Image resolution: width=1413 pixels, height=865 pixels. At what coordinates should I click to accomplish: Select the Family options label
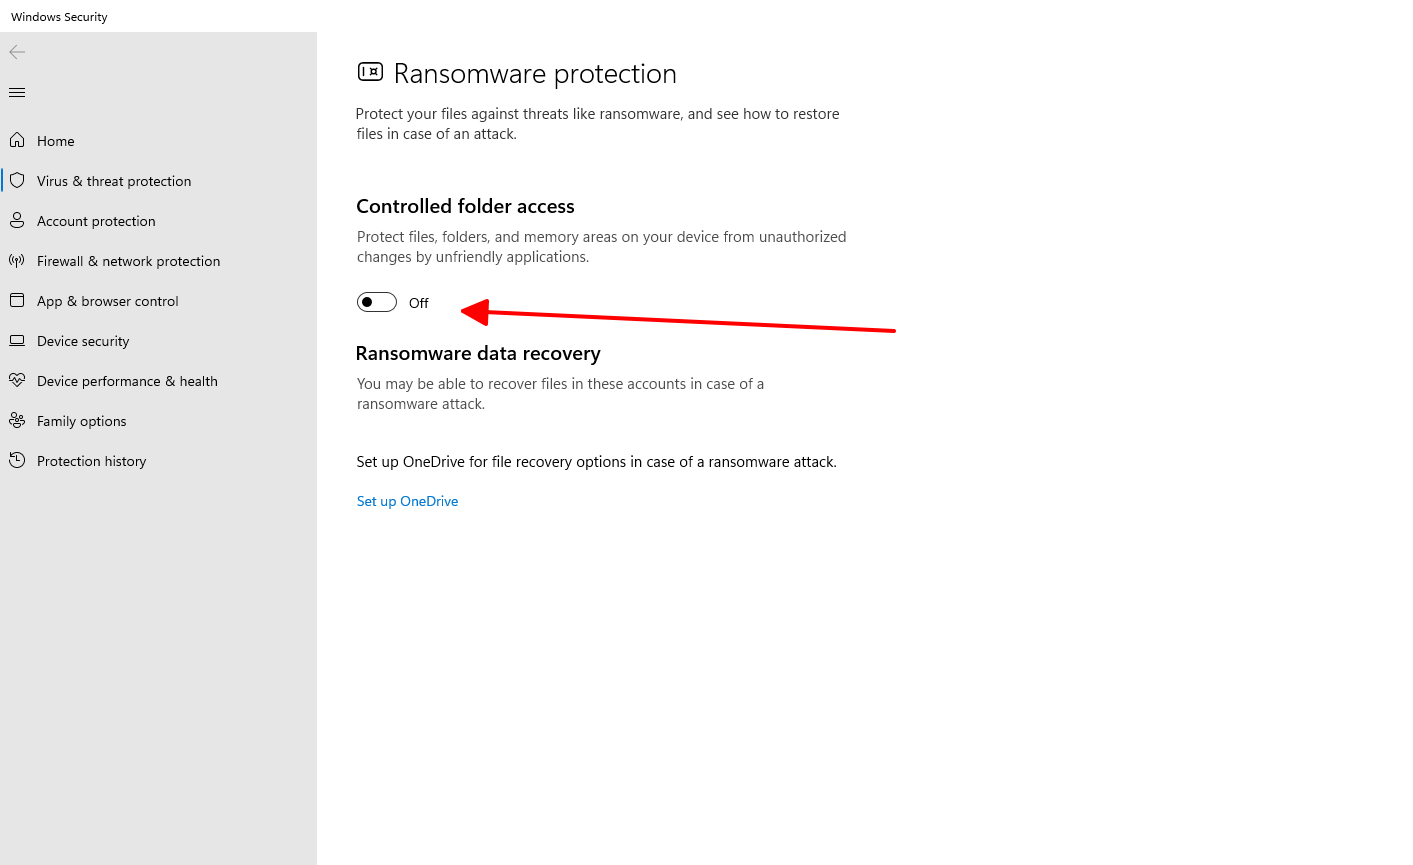pos(81,421)
